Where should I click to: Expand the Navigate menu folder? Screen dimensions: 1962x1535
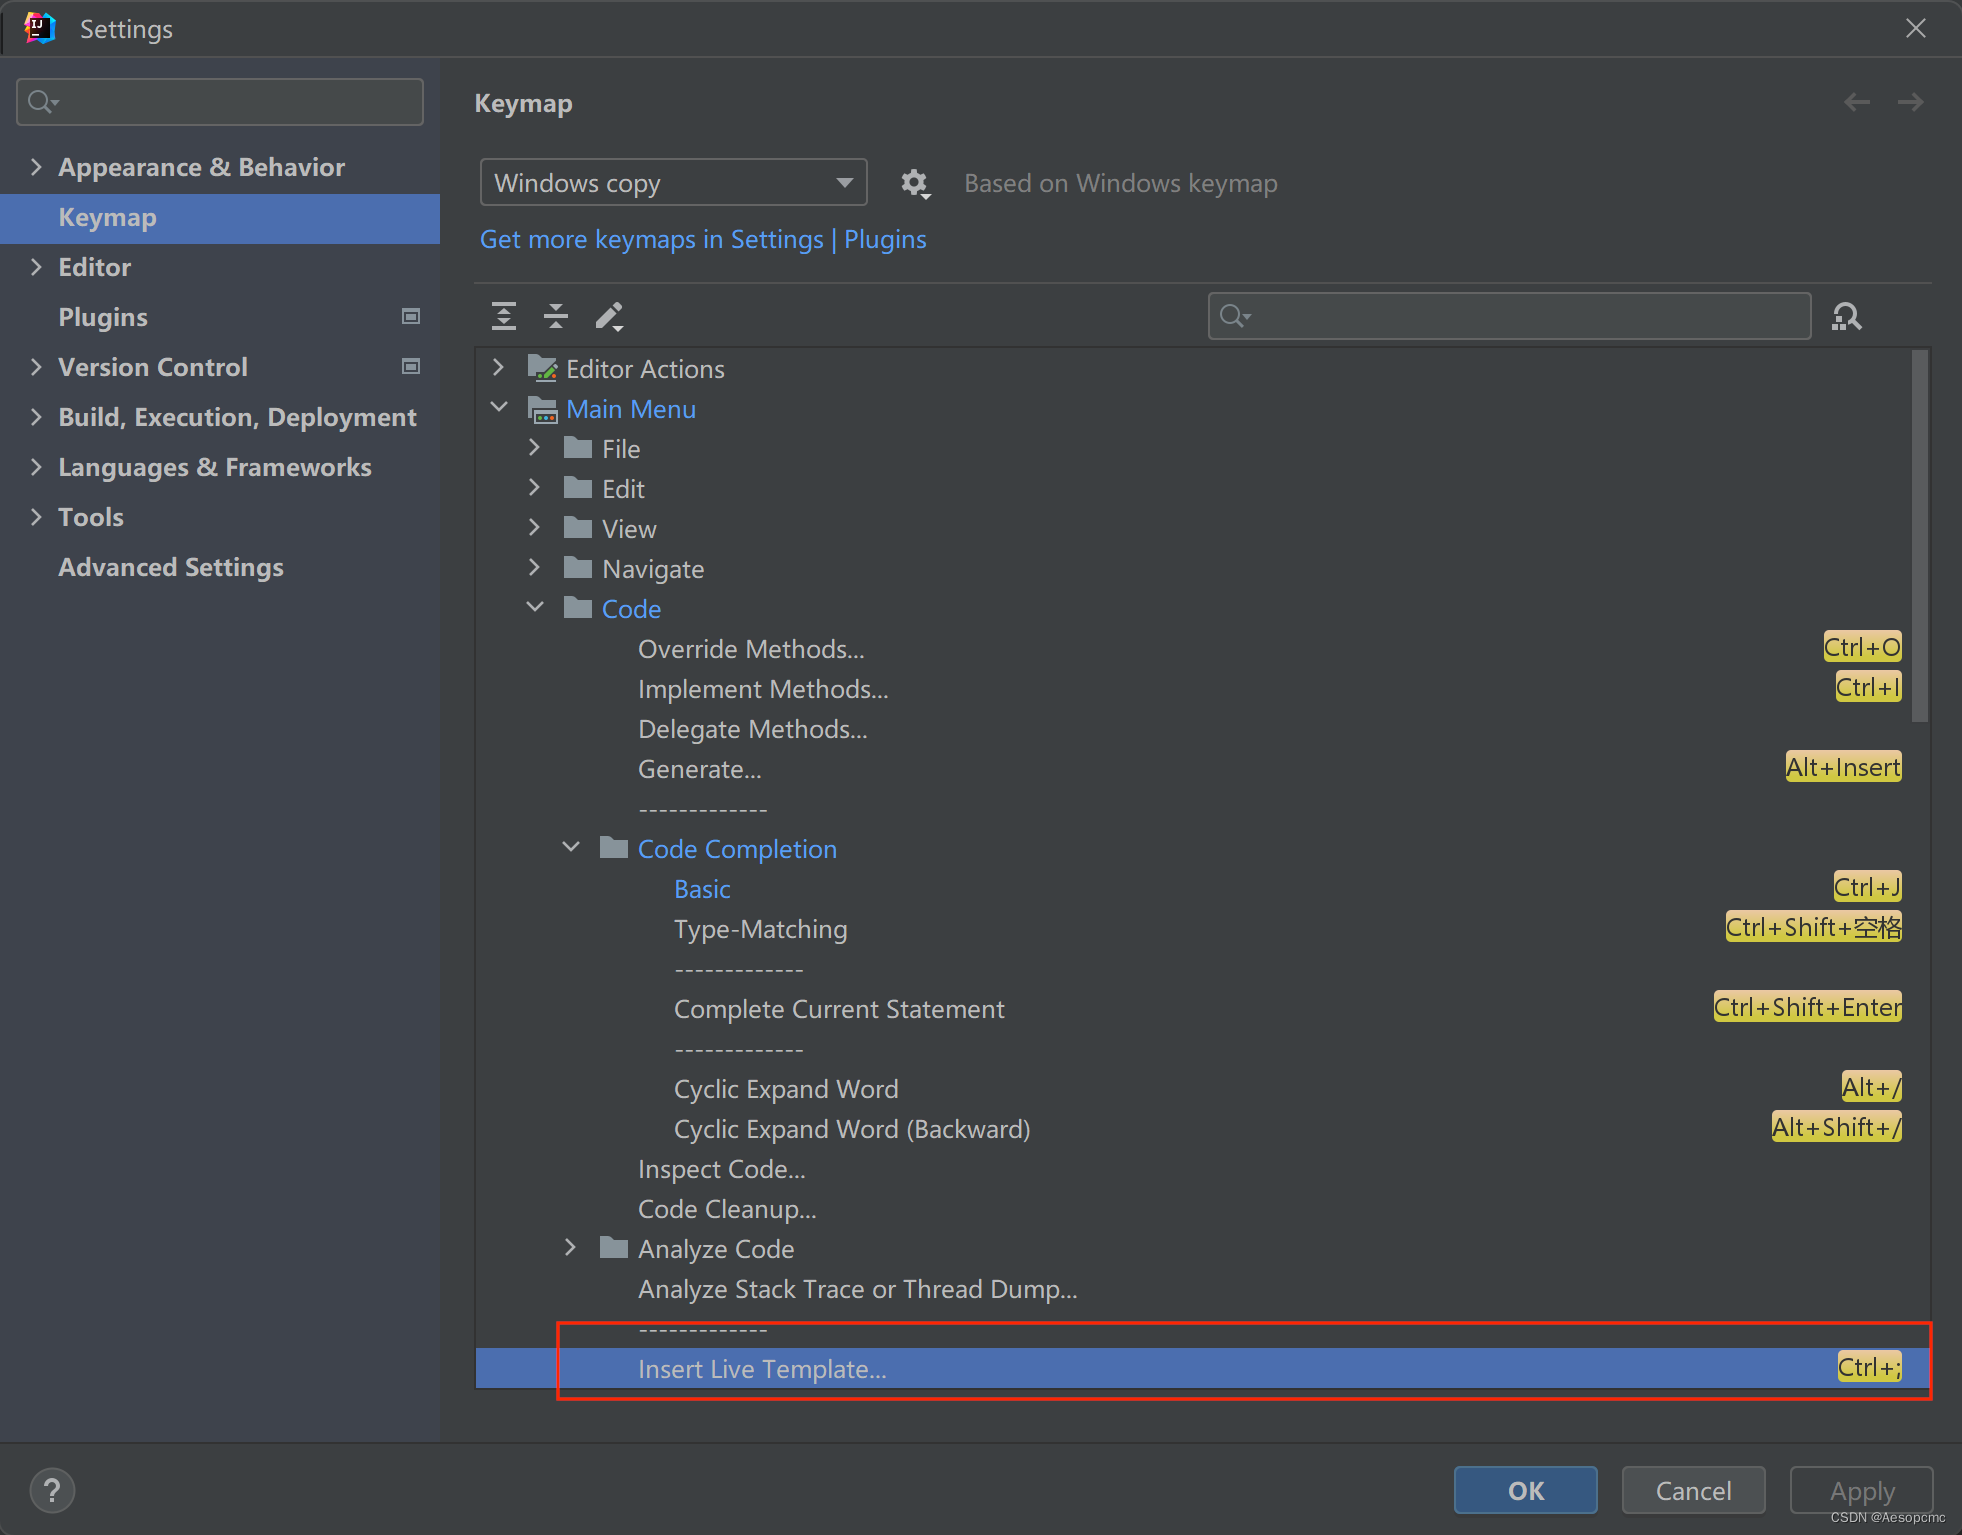pyautogui.click(x=535, y=567)
